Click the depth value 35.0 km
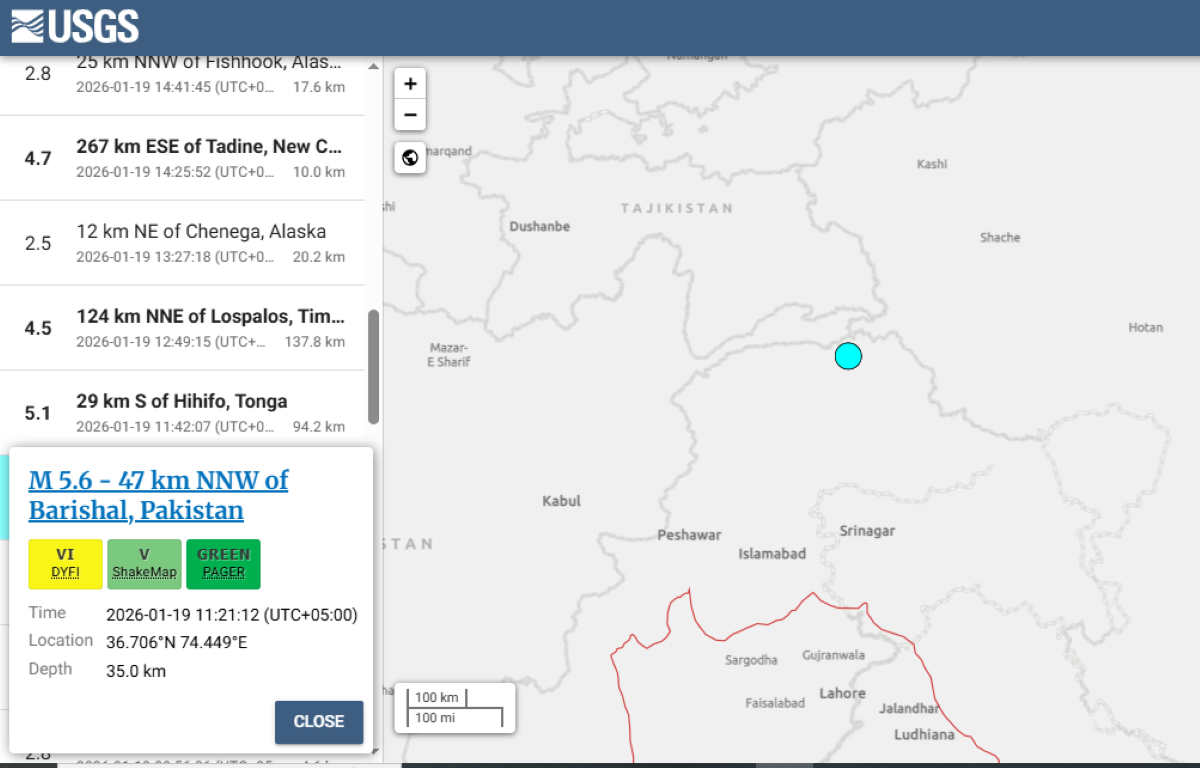Screen dimensions: 1200x768 click(139, 670)
